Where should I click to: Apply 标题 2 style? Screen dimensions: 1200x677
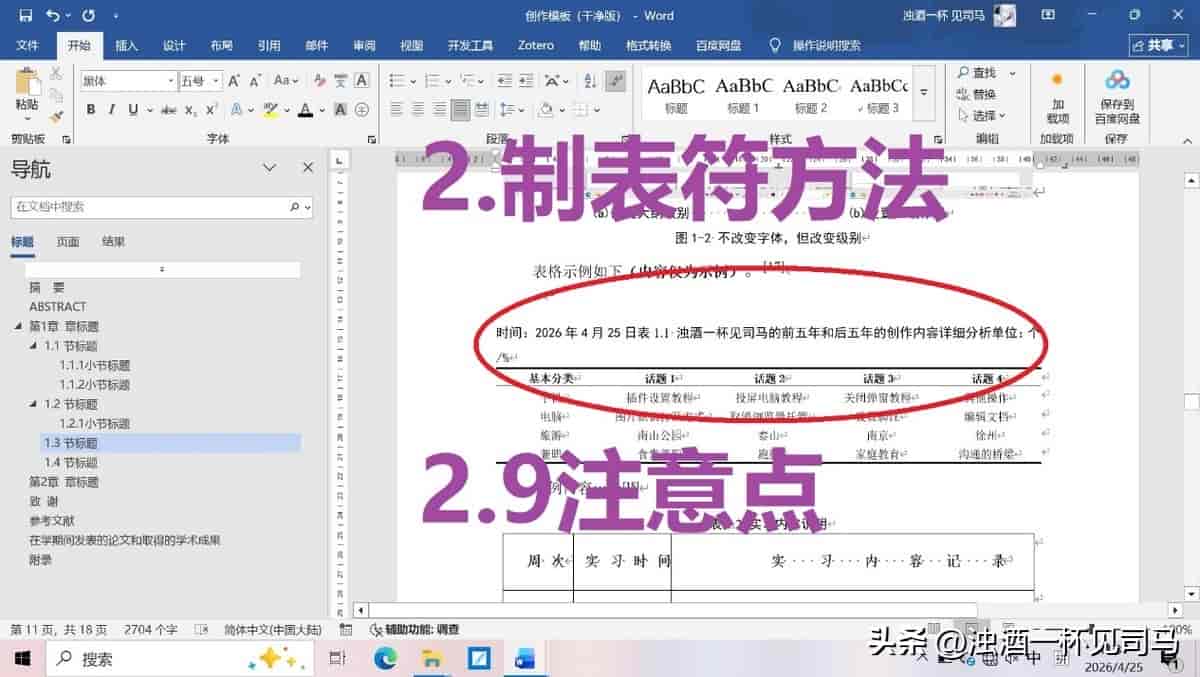click(x=811, y=93)
